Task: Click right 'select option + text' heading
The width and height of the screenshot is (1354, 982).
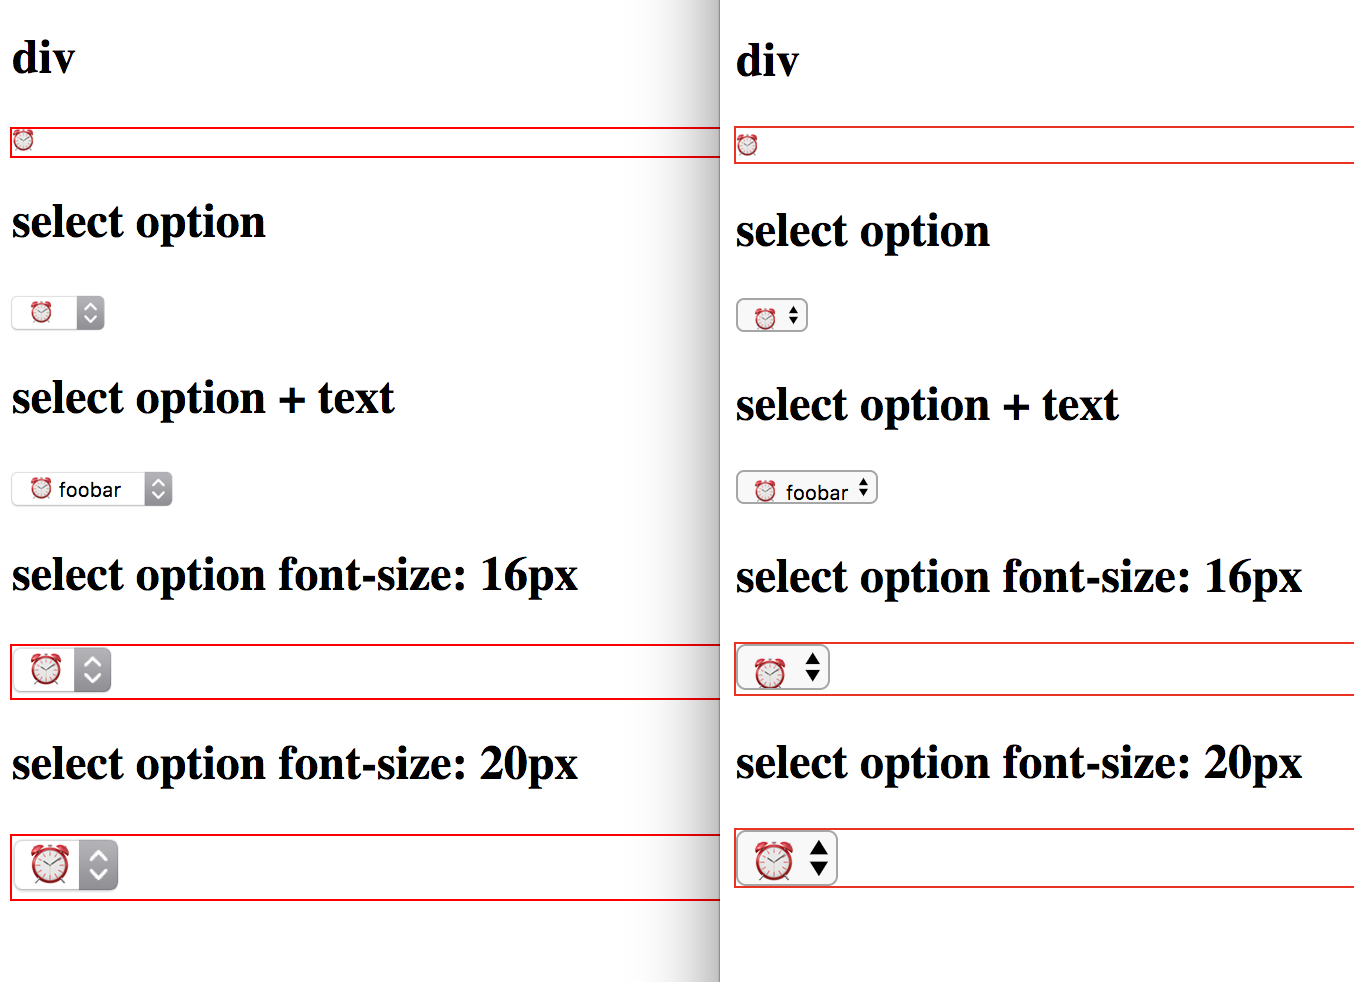Action: click(927, 407)
